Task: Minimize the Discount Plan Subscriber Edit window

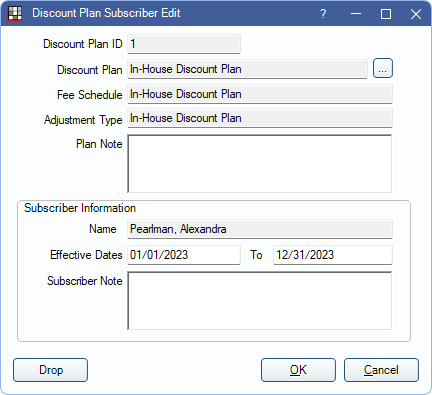Action: click(x=356, y=14)
